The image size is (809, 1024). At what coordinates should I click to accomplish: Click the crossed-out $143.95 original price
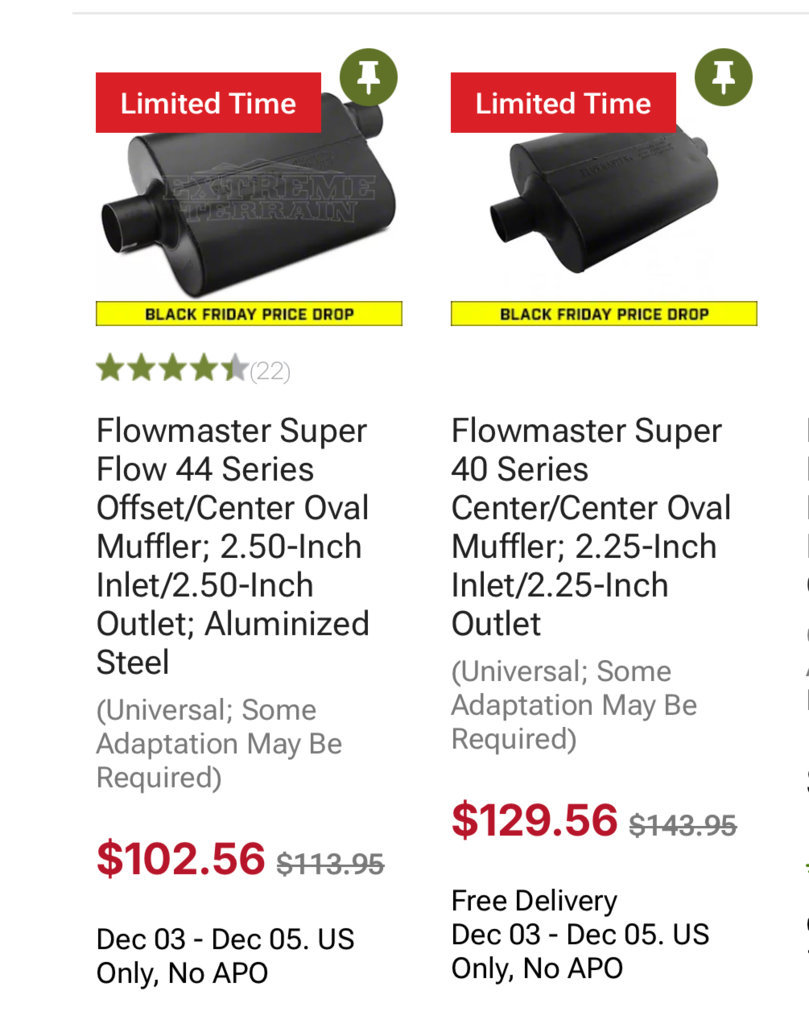coord(683,825)
